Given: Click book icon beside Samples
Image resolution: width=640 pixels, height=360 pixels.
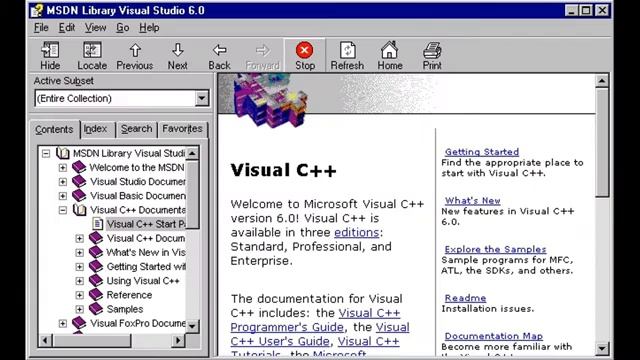Looking at the screenshot, I should click(96, 309).
